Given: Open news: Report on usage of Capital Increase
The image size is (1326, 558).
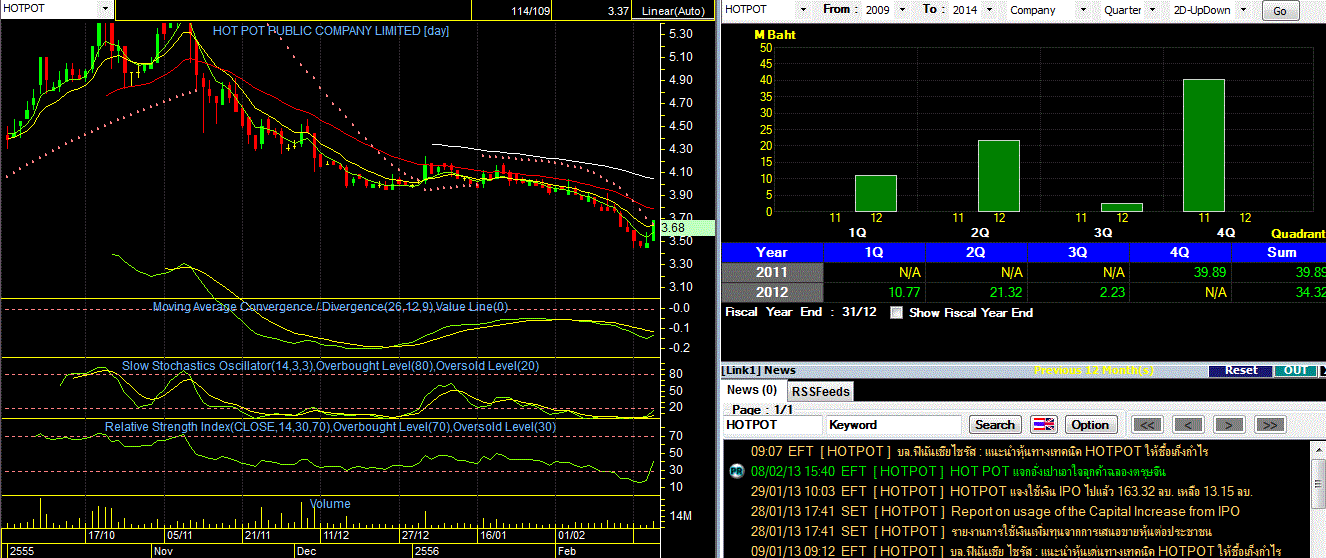Looking at the screenshot, I should pyautogui.click(x=1094, y=511).
